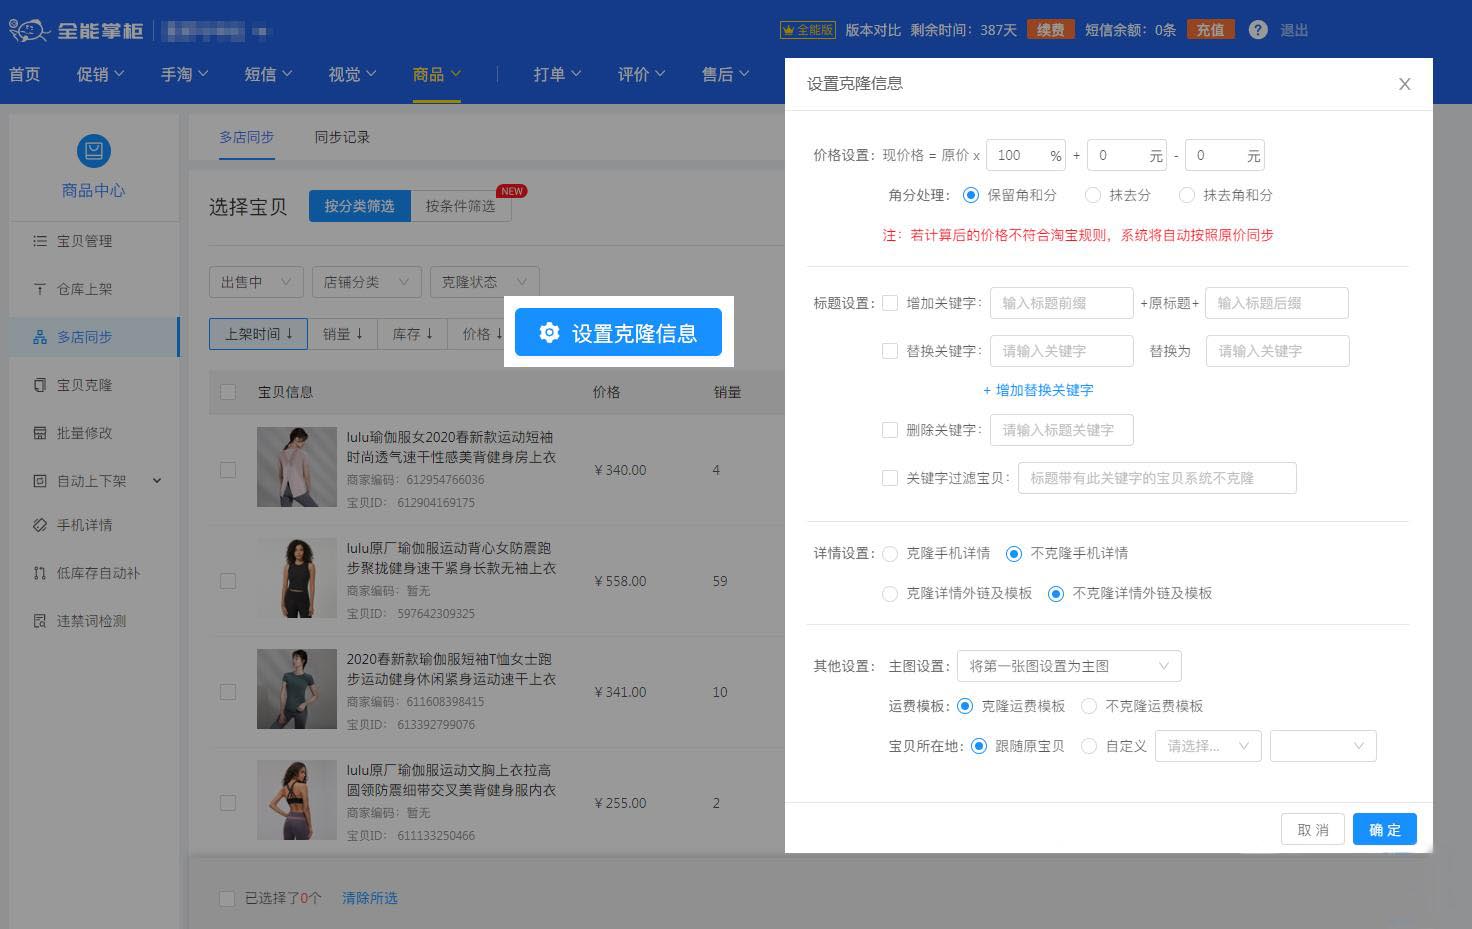The width and height of the screenshot is (1472, 929).
Task: Select 不克隆手机详情 radio option
Action: [x=1014, y=553]
